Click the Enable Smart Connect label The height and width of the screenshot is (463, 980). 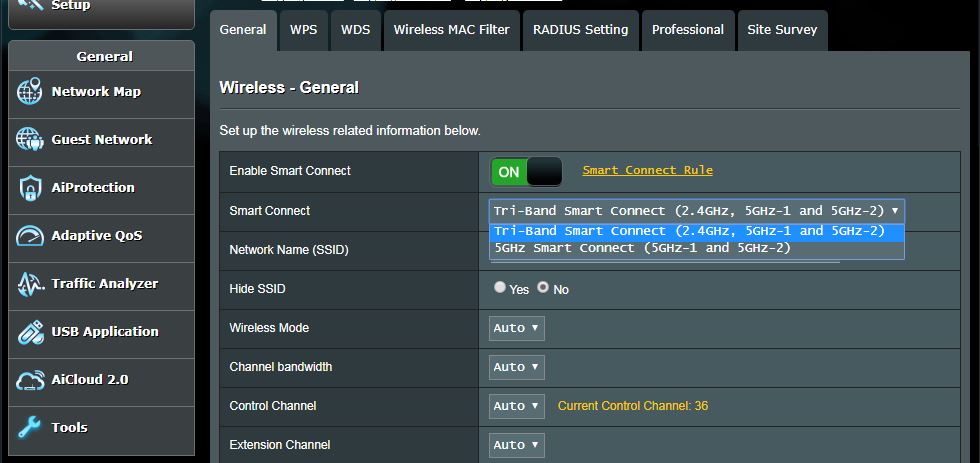[290, 171]
